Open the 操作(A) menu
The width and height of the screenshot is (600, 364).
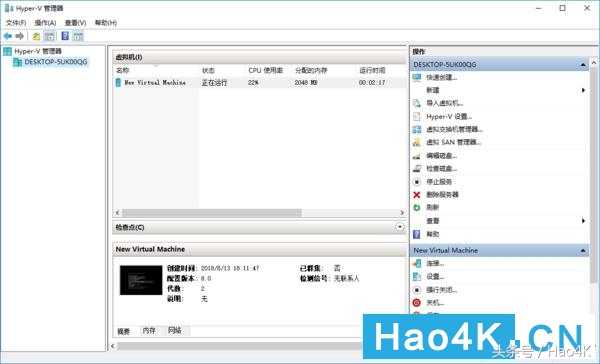tap(45, 23)
